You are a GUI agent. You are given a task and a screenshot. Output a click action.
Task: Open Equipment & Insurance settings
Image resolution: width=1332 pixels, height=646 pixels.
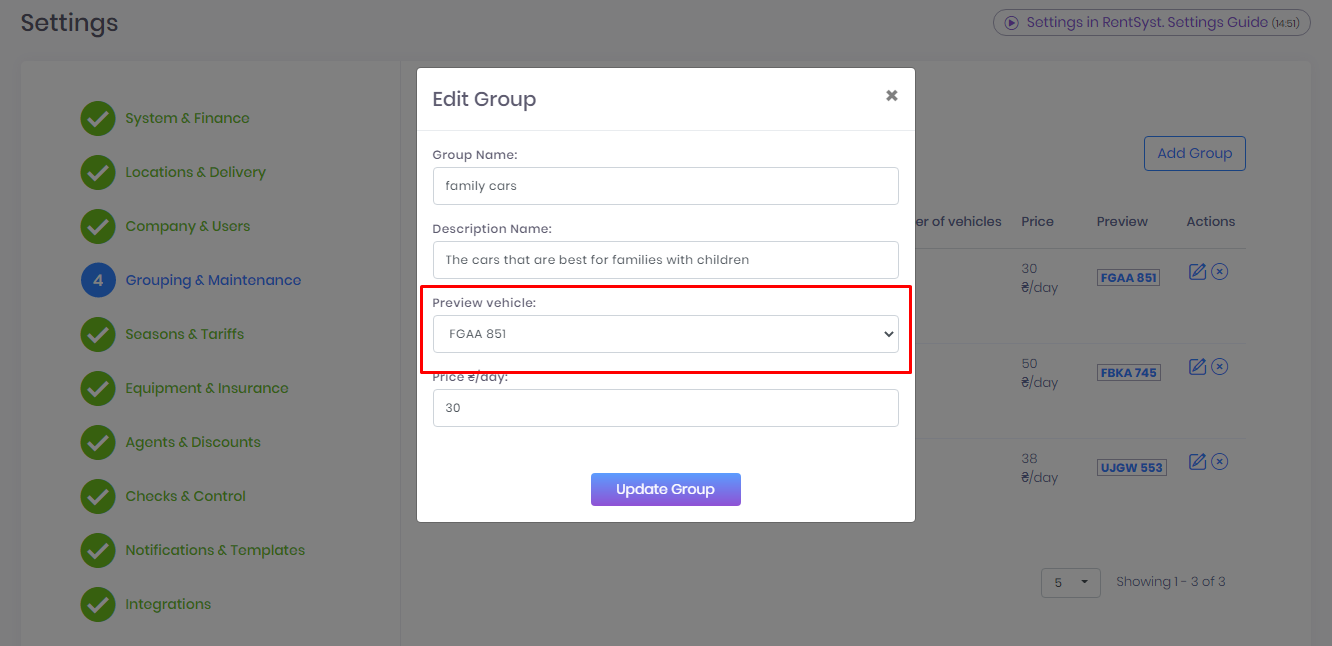click(x=206, y=389)
